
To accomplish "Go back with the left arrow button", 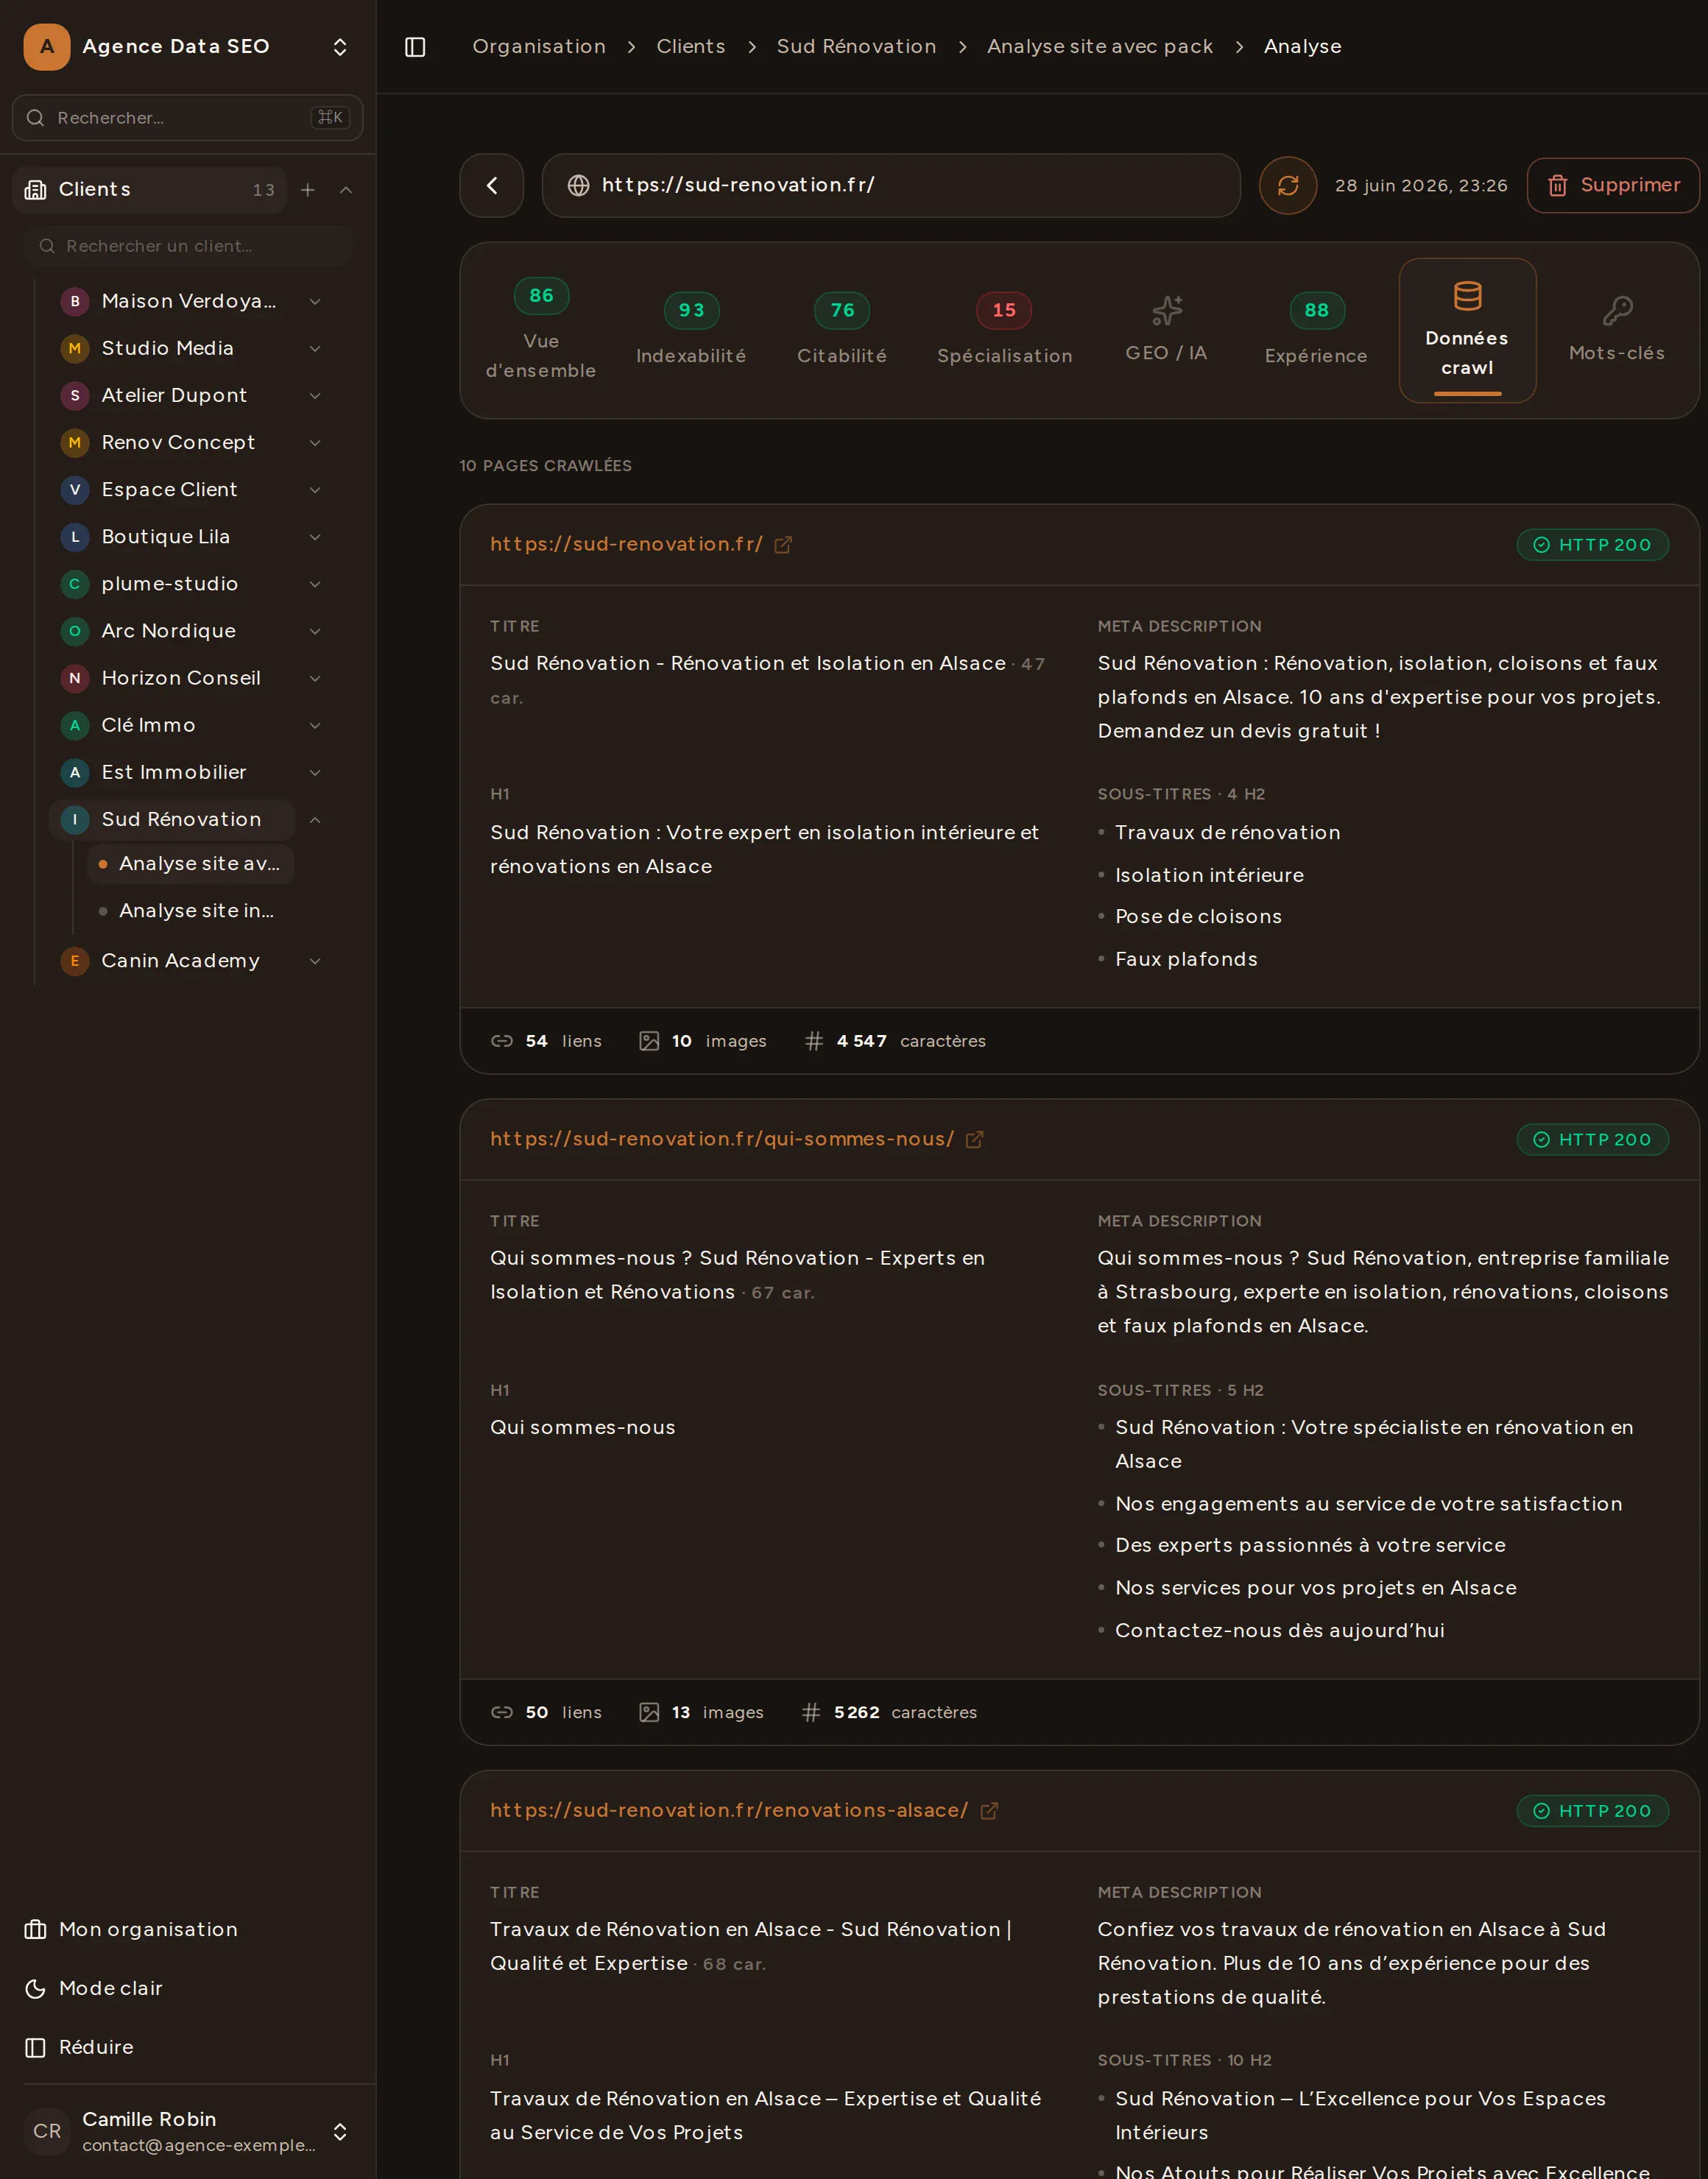I will click(x=491, y=185).
